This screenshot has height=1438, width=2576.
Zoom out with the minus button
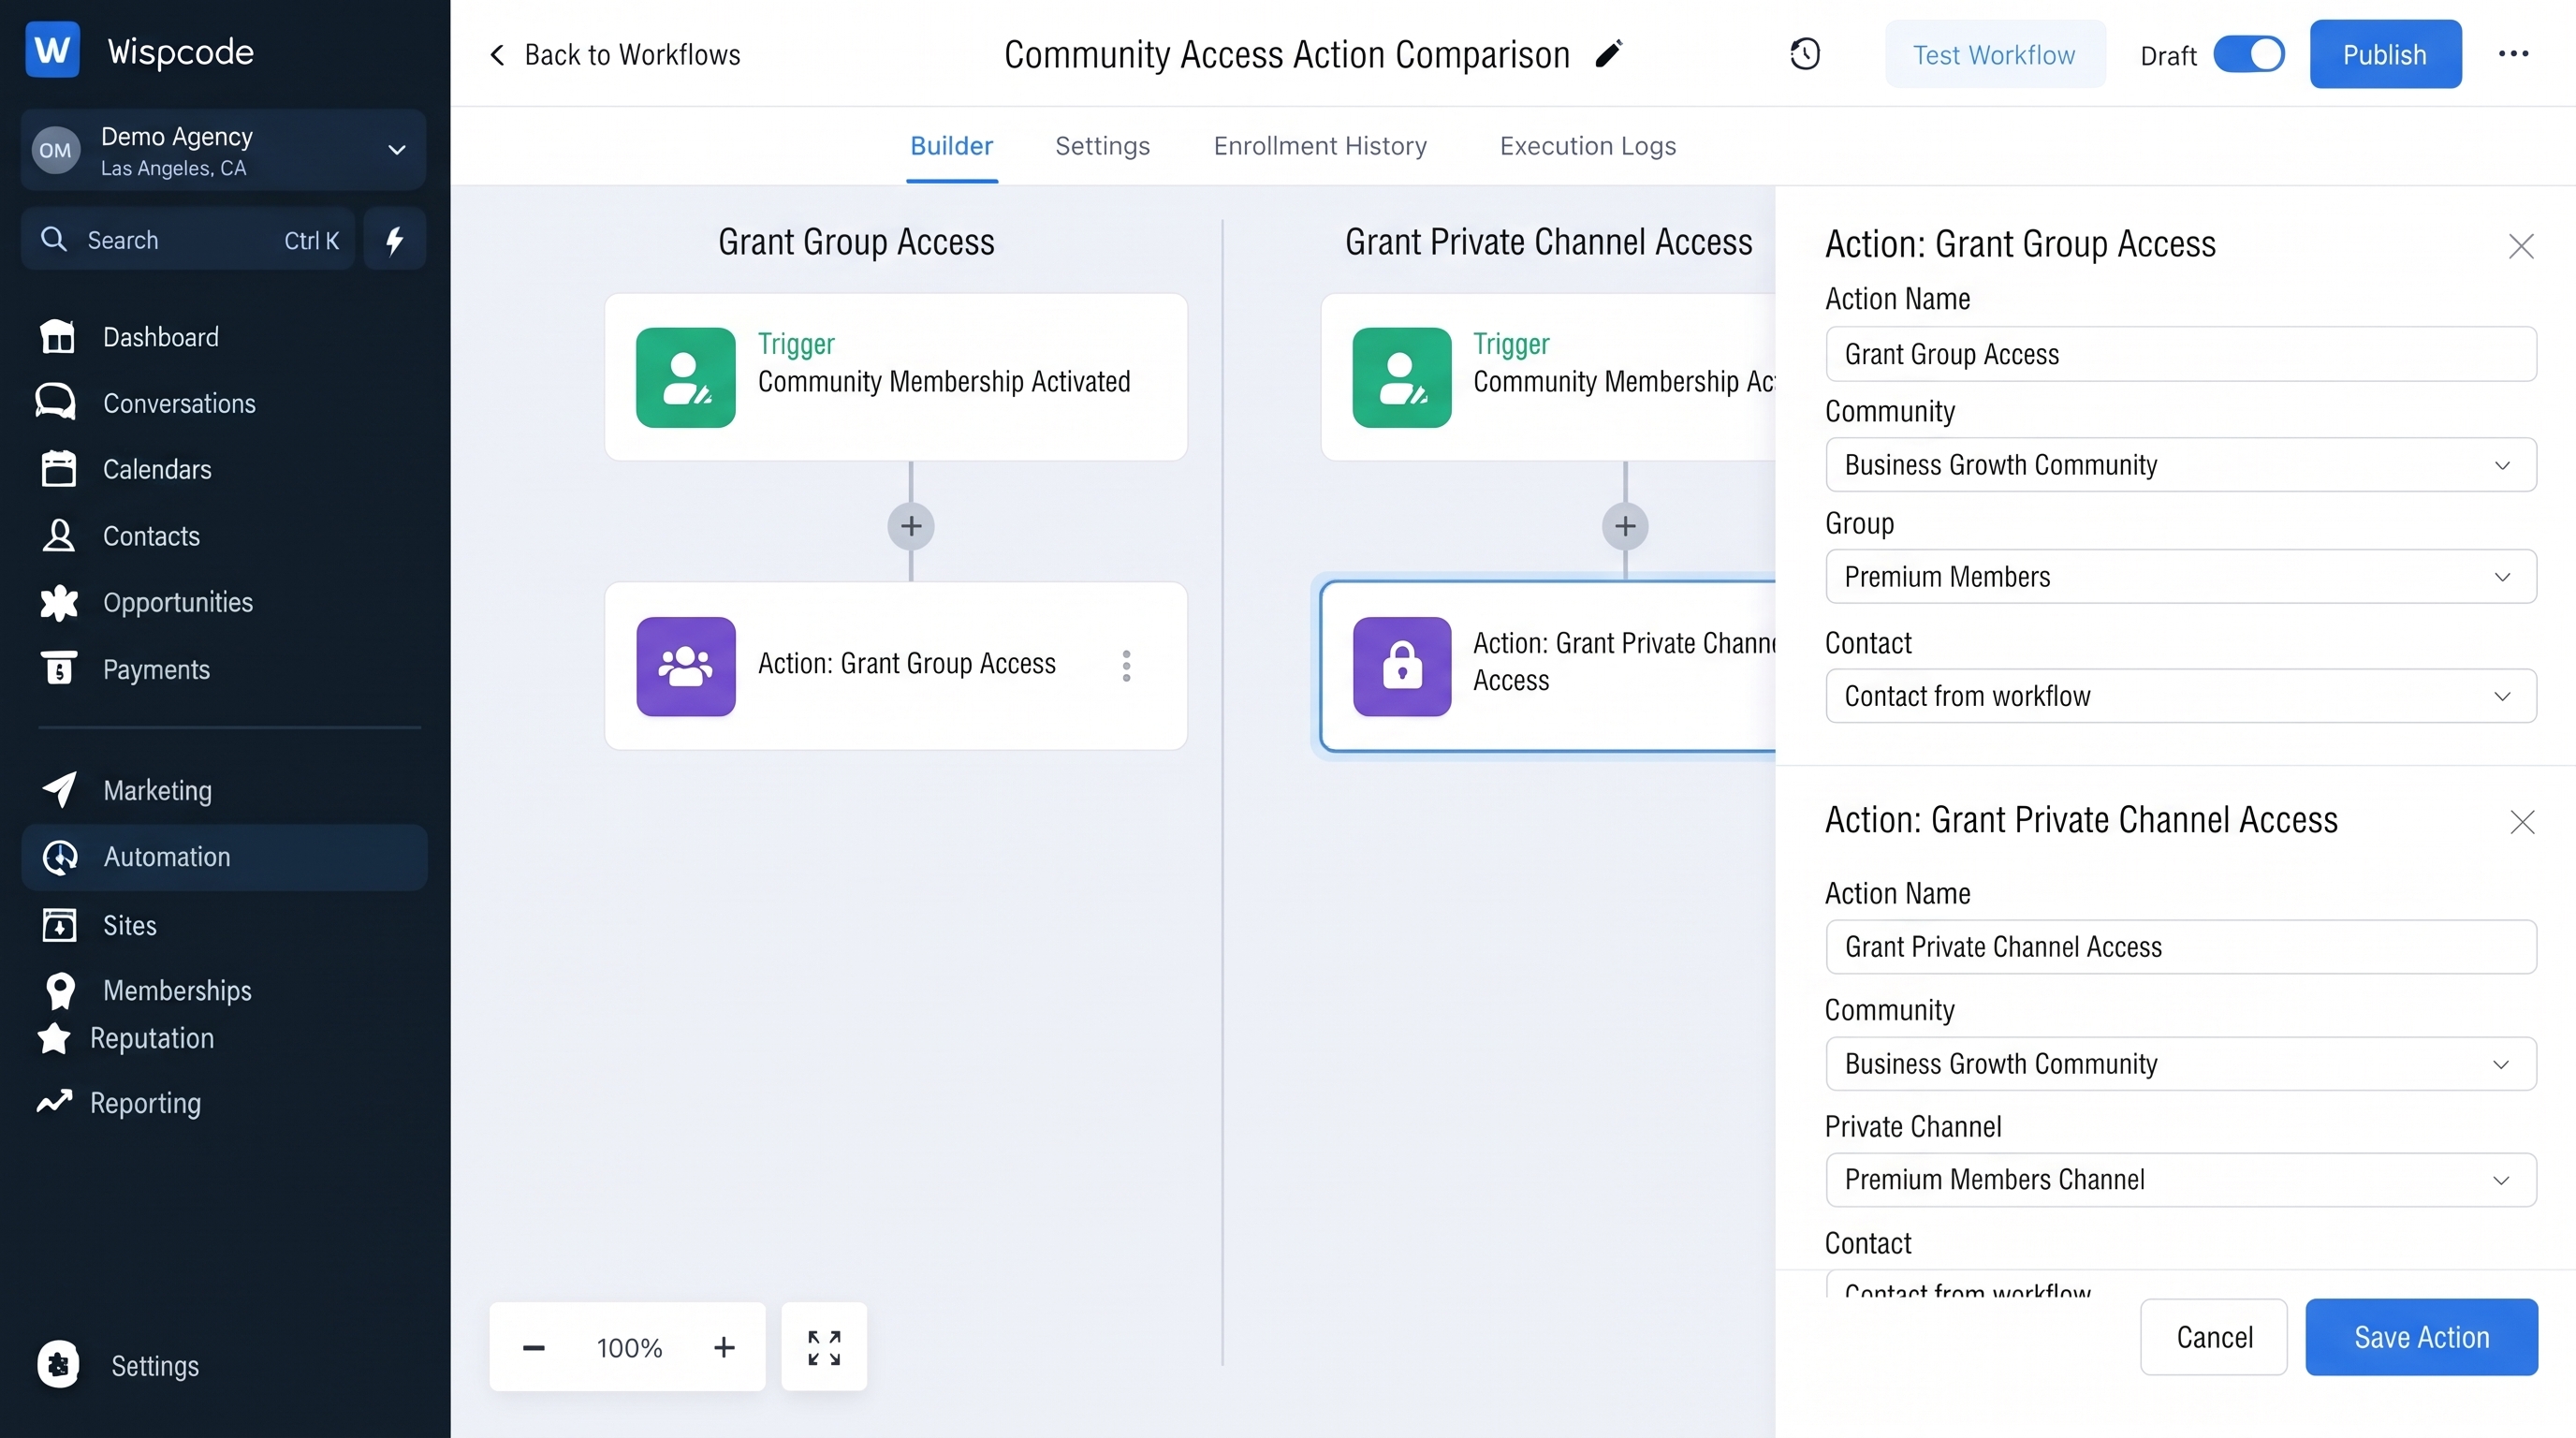pos(534,1348)
